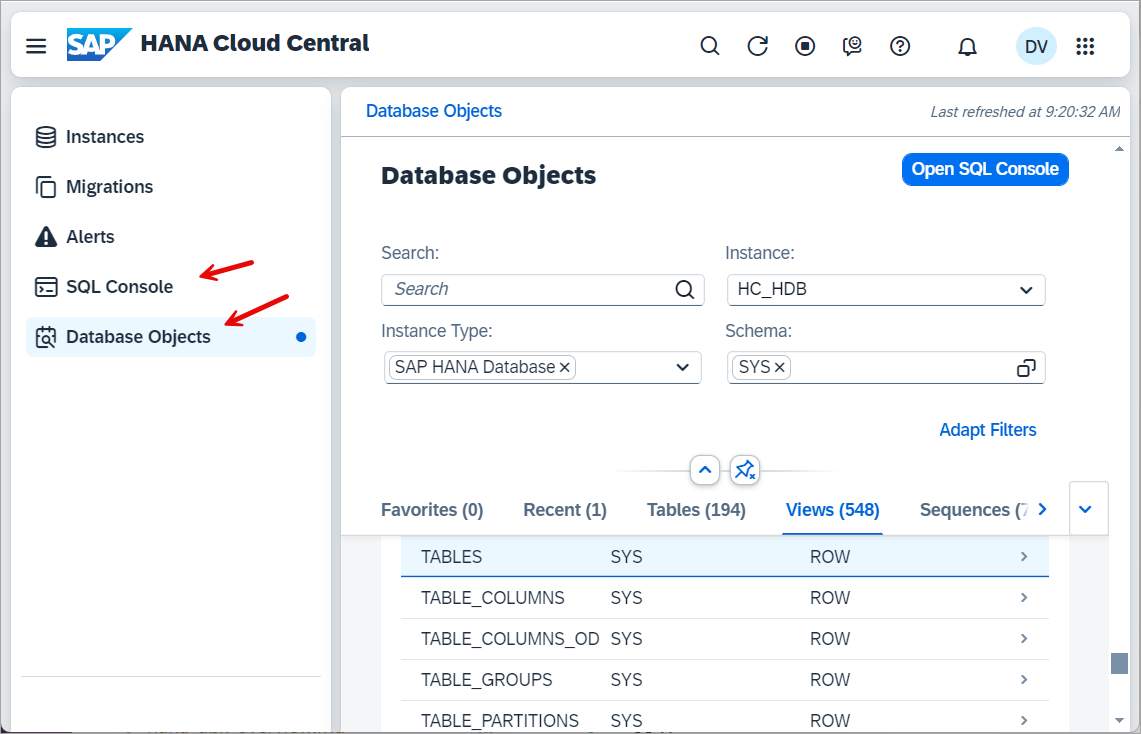Open the Schema value help icon
Image resolution: width=1141 pixels, height=734 pixels.
tap(1026, 368)
